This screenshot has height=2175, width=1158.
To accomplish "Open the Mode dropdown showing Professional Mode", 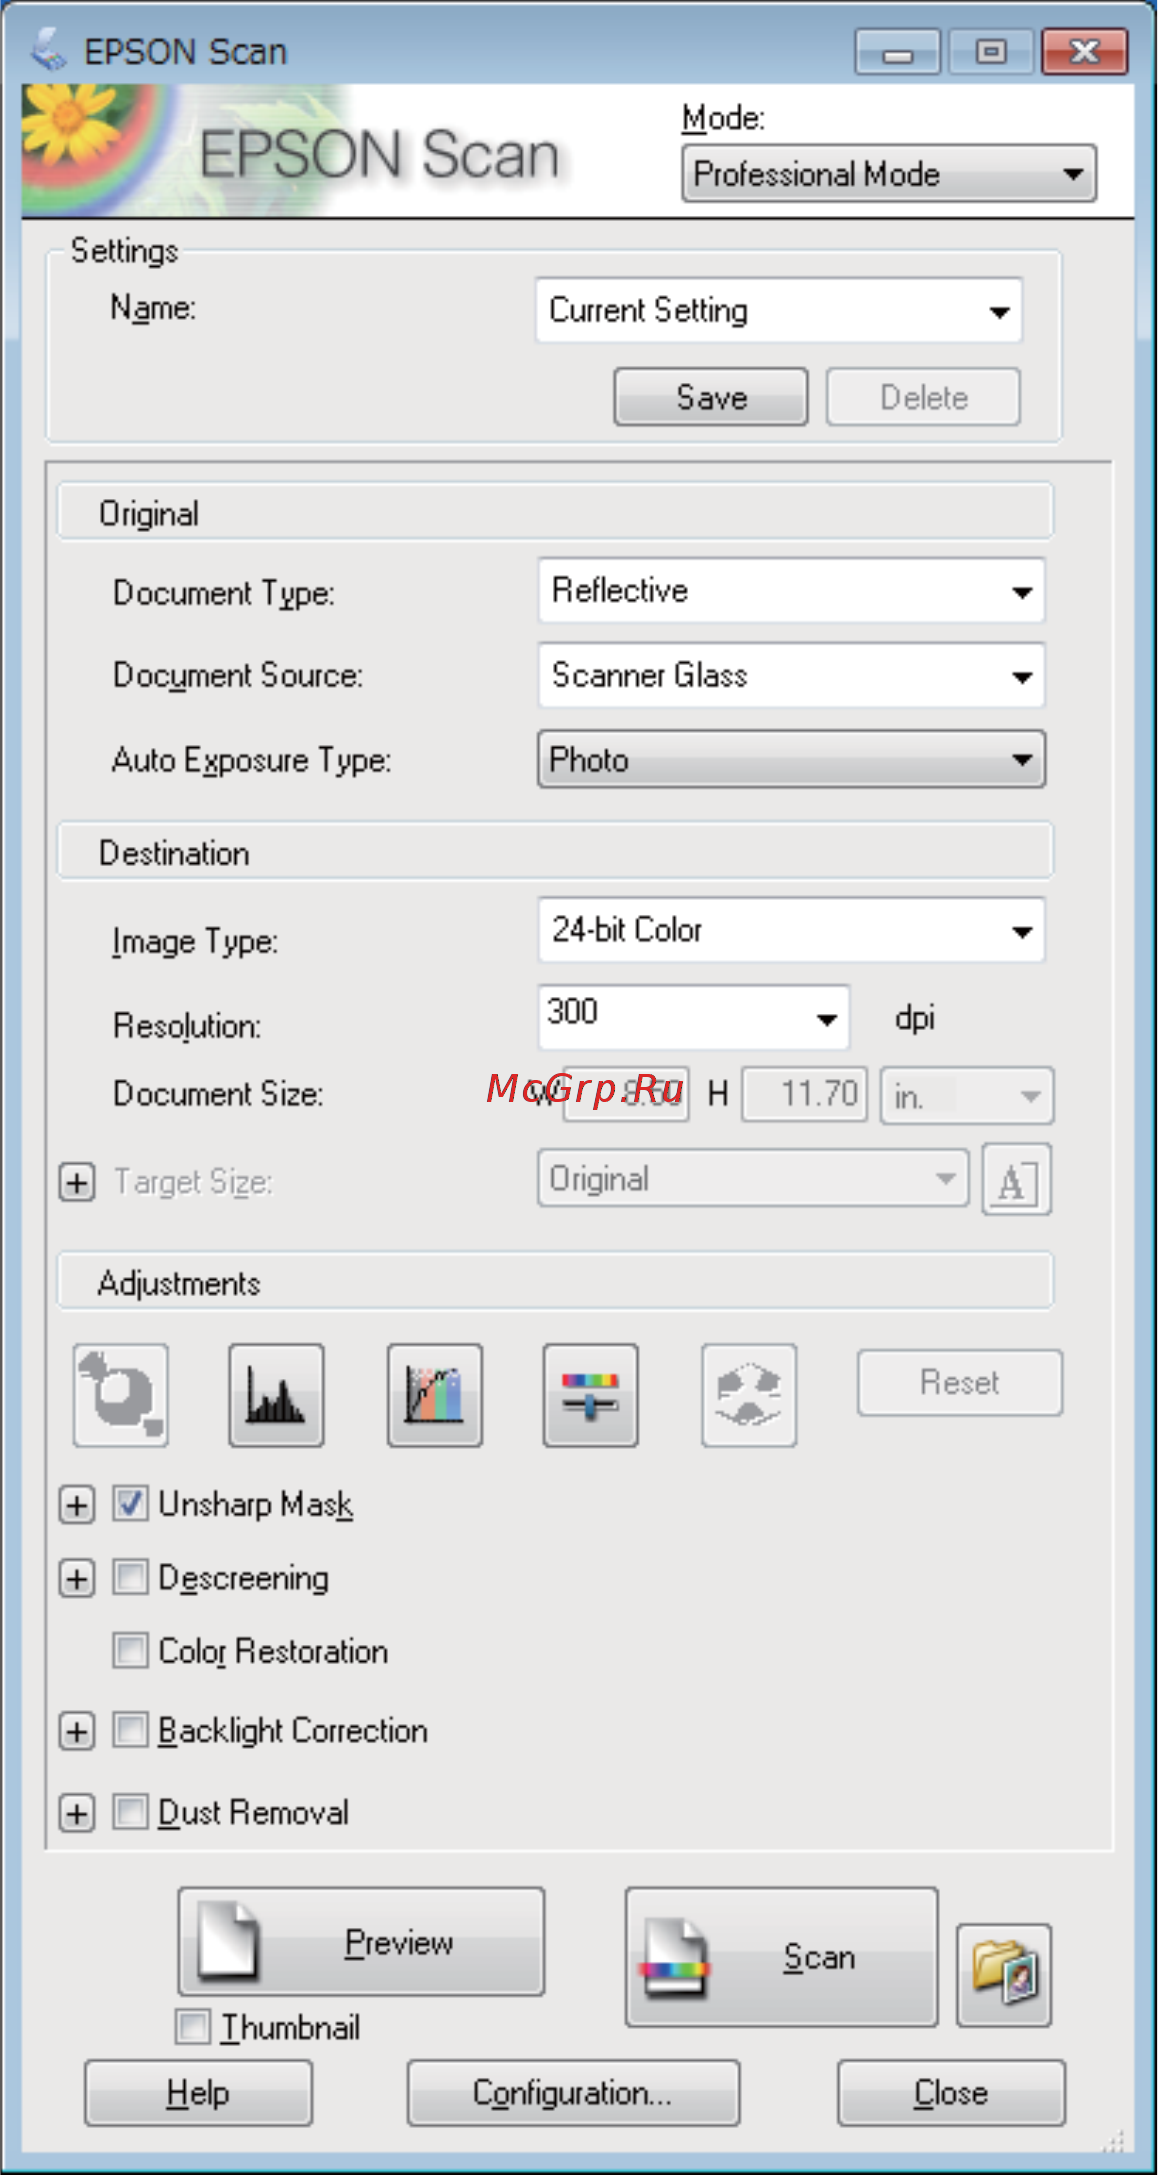I will [x=889, y=174].
